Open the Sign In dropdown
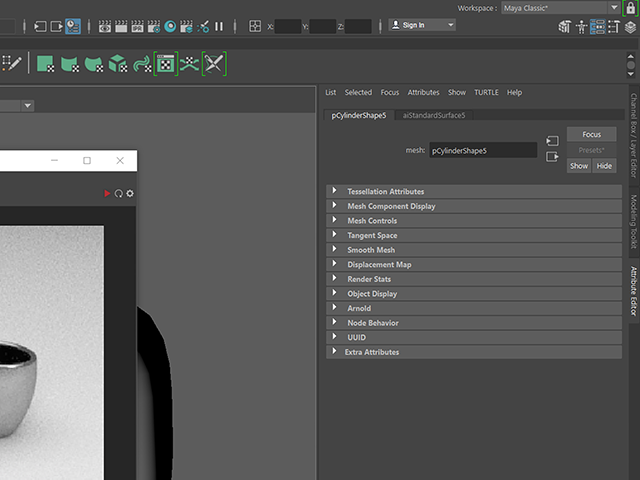 pos(422,25)
